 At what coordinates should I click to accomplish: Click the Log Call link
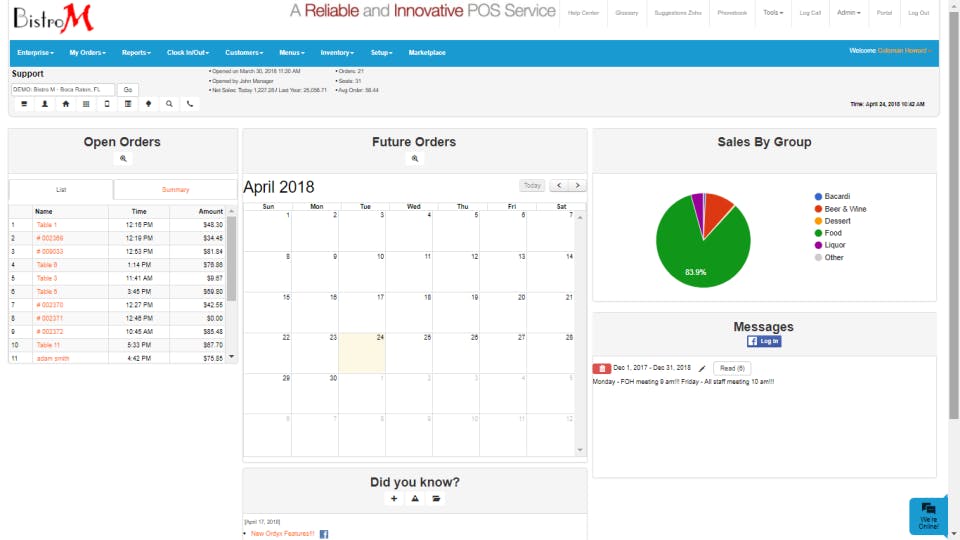(810, 13)
